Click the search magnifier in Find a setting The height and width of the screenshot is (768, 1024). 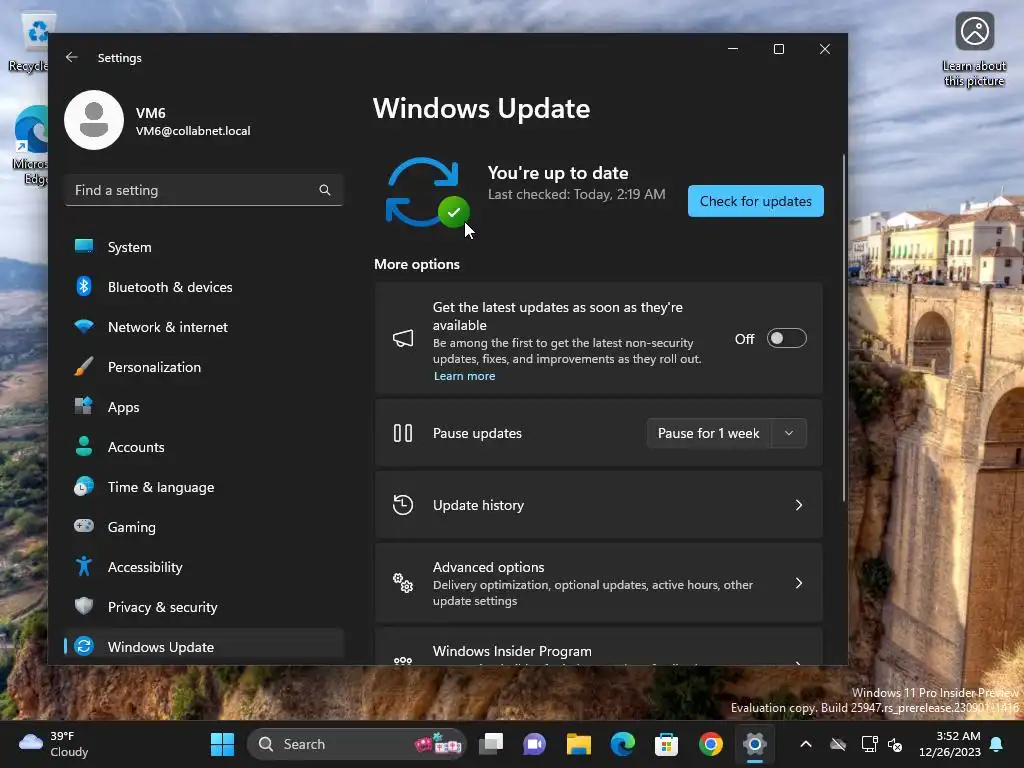(325, 190)
